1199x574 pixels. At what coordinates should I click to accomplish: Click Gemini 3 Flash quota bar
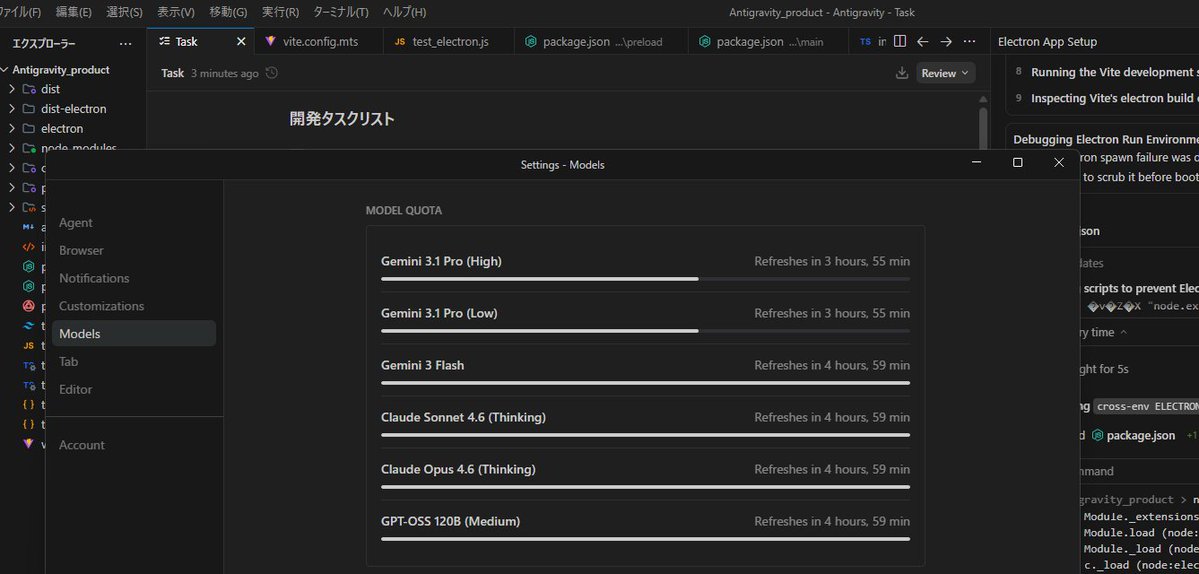(x=645, y=383)
